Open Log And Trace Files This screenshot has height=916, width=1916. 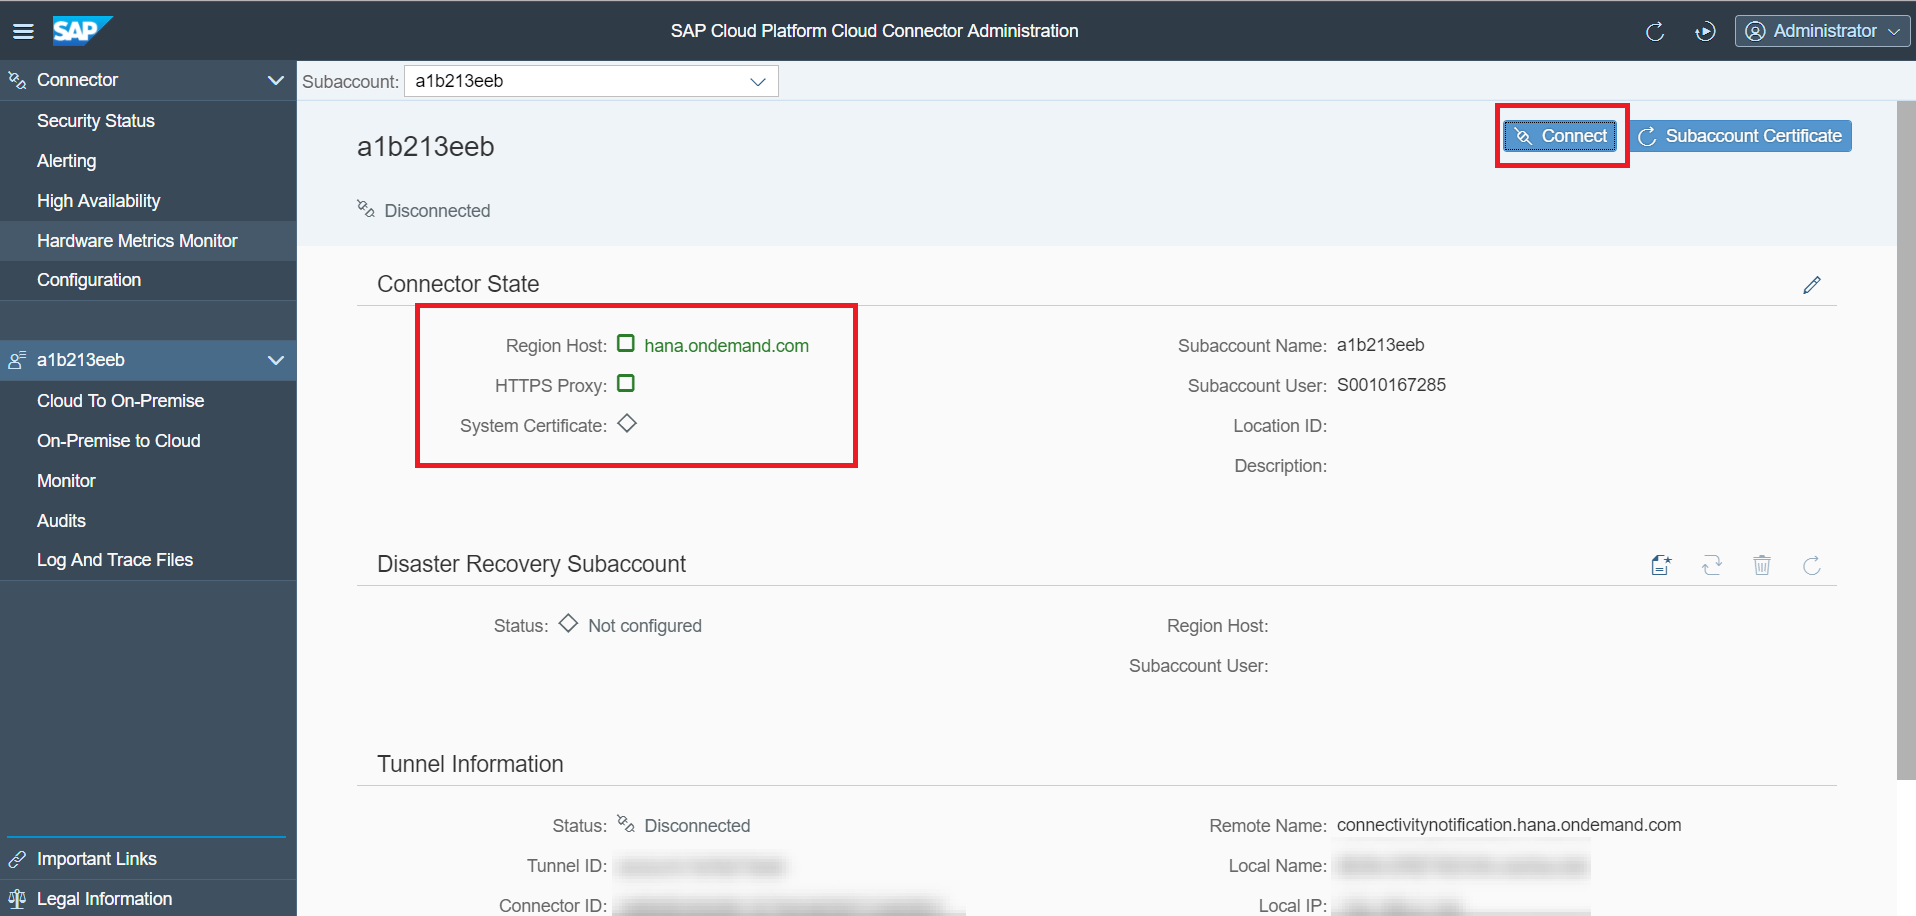115,560
